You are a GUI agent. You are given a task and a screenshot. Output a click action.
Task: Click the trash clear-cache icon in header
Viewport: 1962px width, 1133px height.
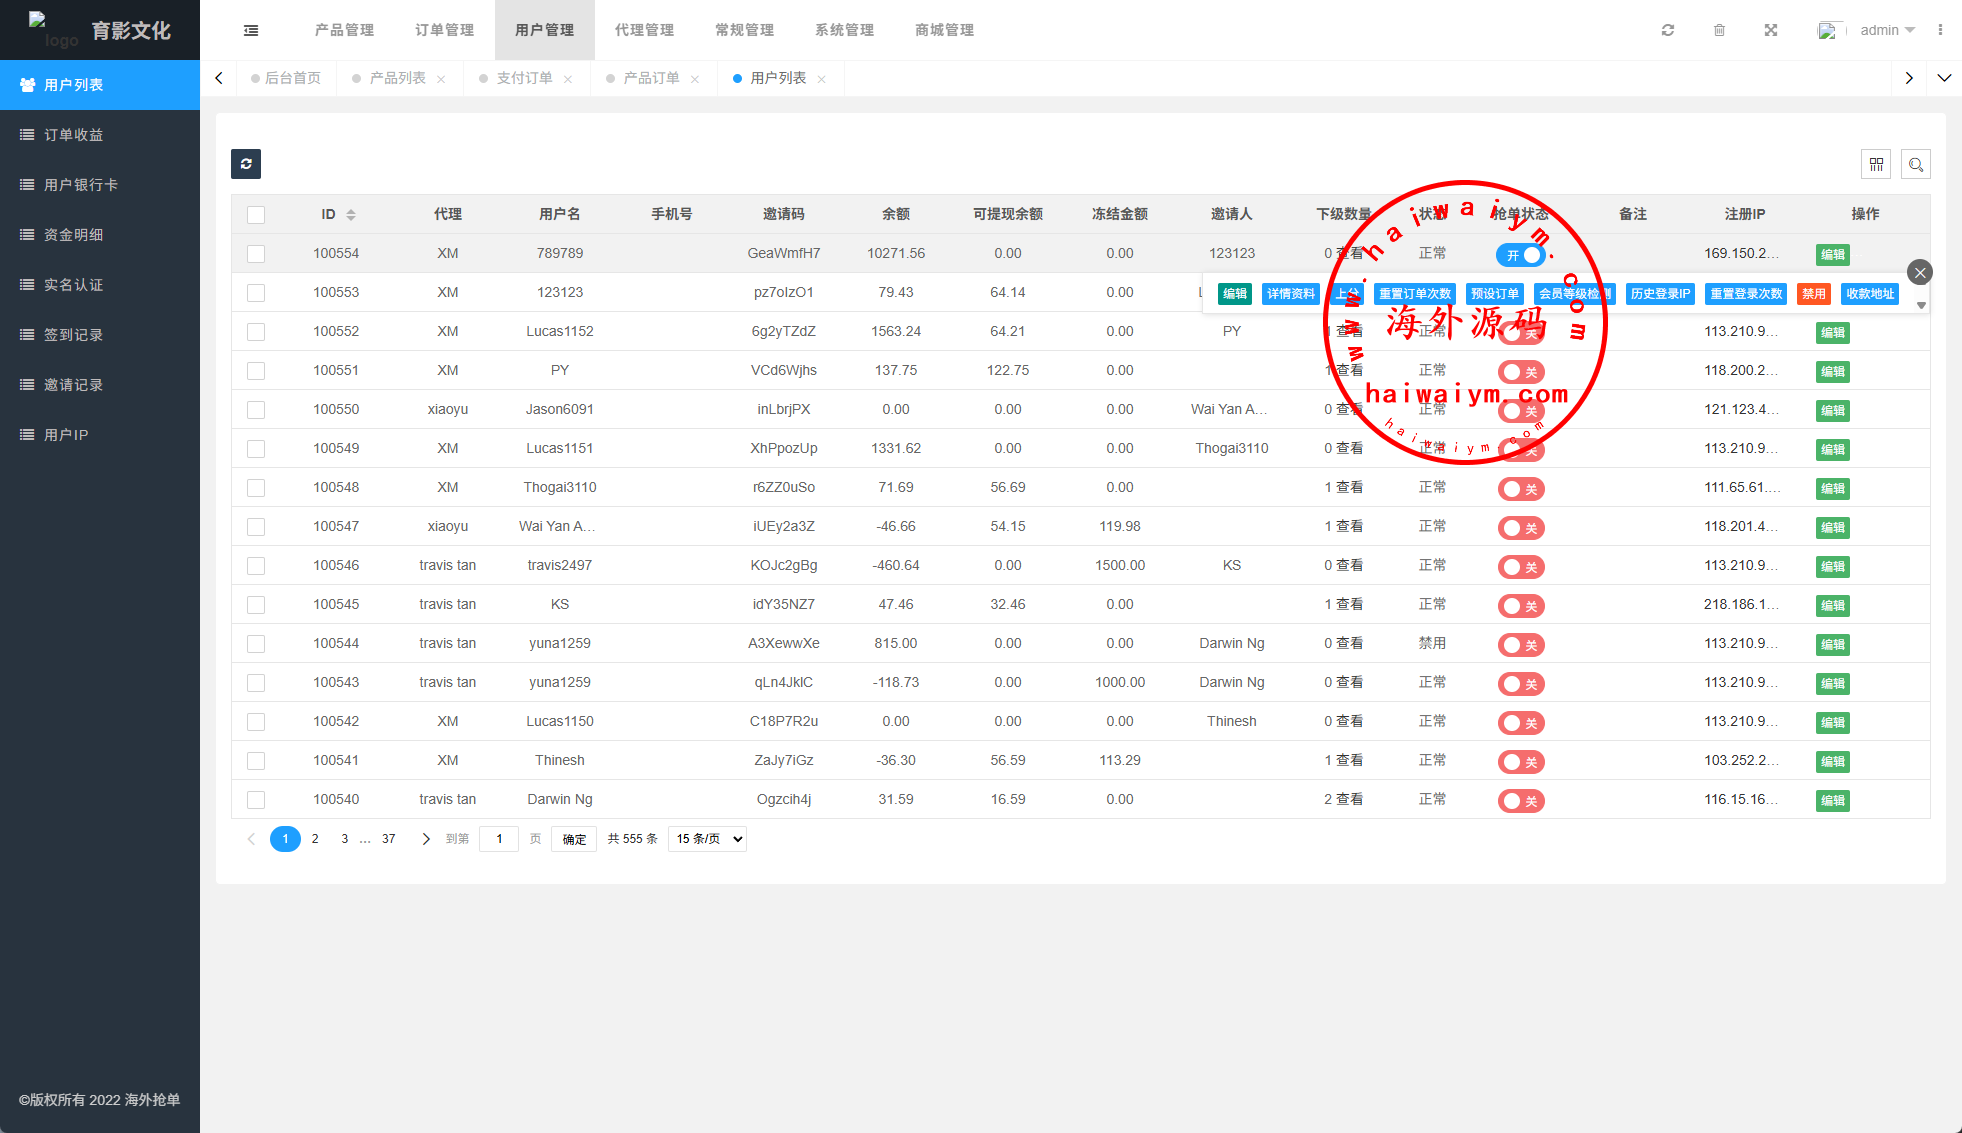[x=1719, y=30]
